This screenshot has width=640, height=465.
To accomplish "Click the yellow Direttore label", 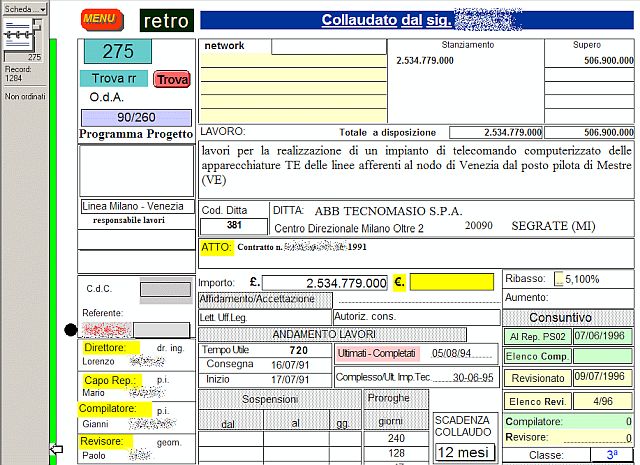I will [111, 348].
